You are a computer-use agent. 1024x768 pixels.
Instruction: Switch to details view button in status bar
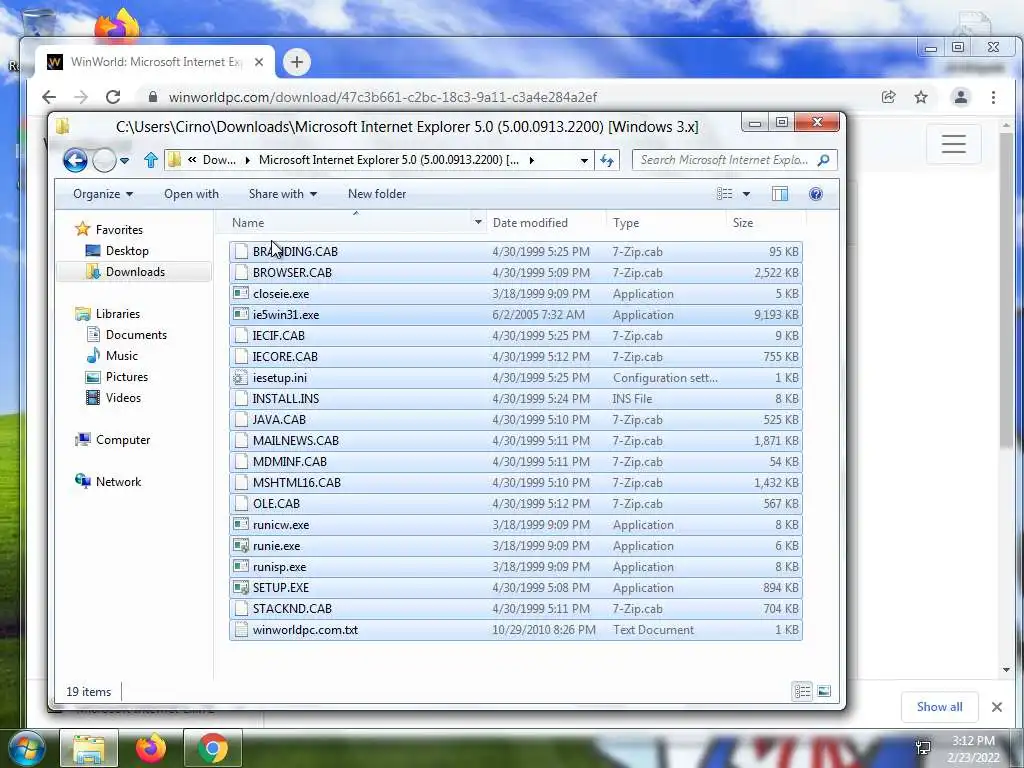click(803, 691)
